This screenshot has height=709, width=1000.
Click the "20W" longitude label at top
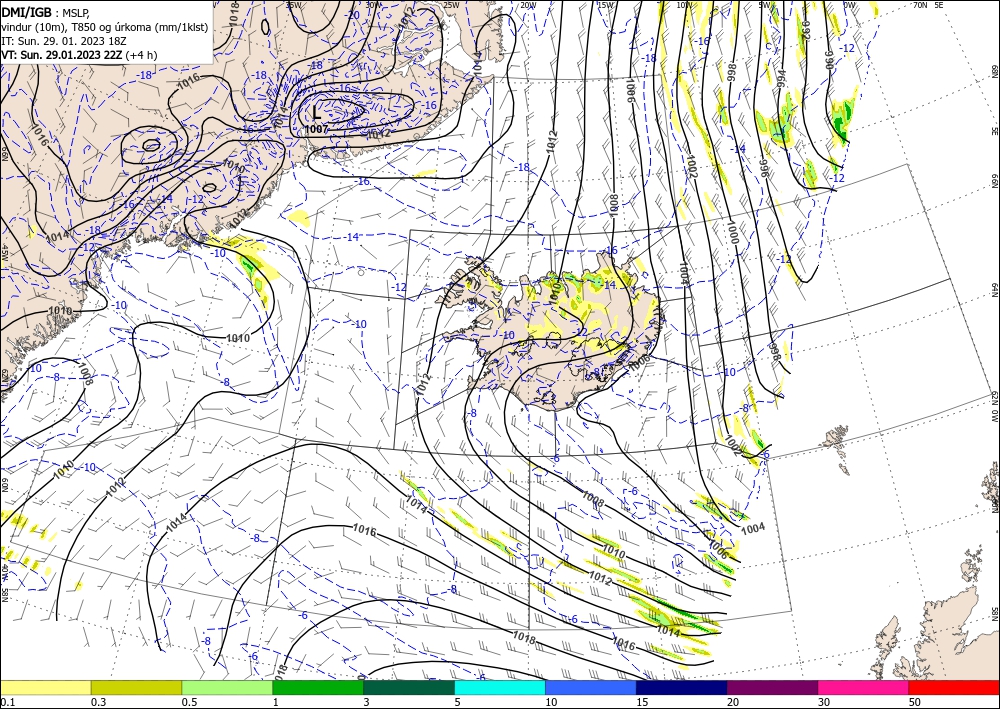527,5
